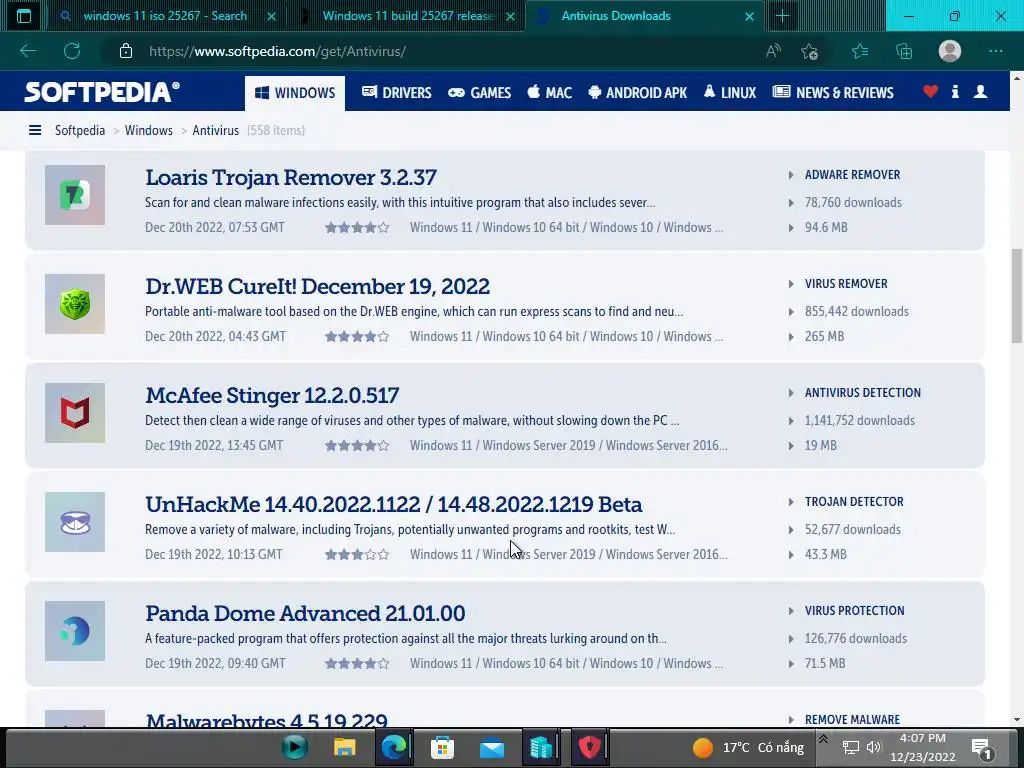Open the red shield app in the taskbar
The image size is (1024, 768).
(x=590, y=747)
